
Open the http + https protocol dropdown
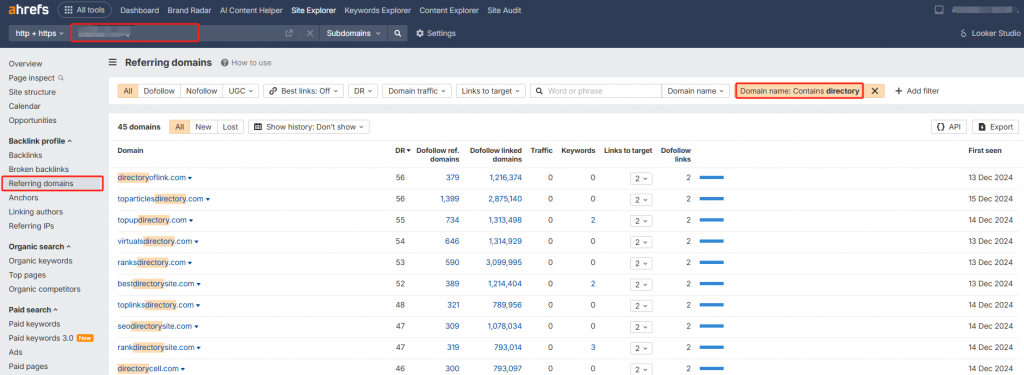39,33
